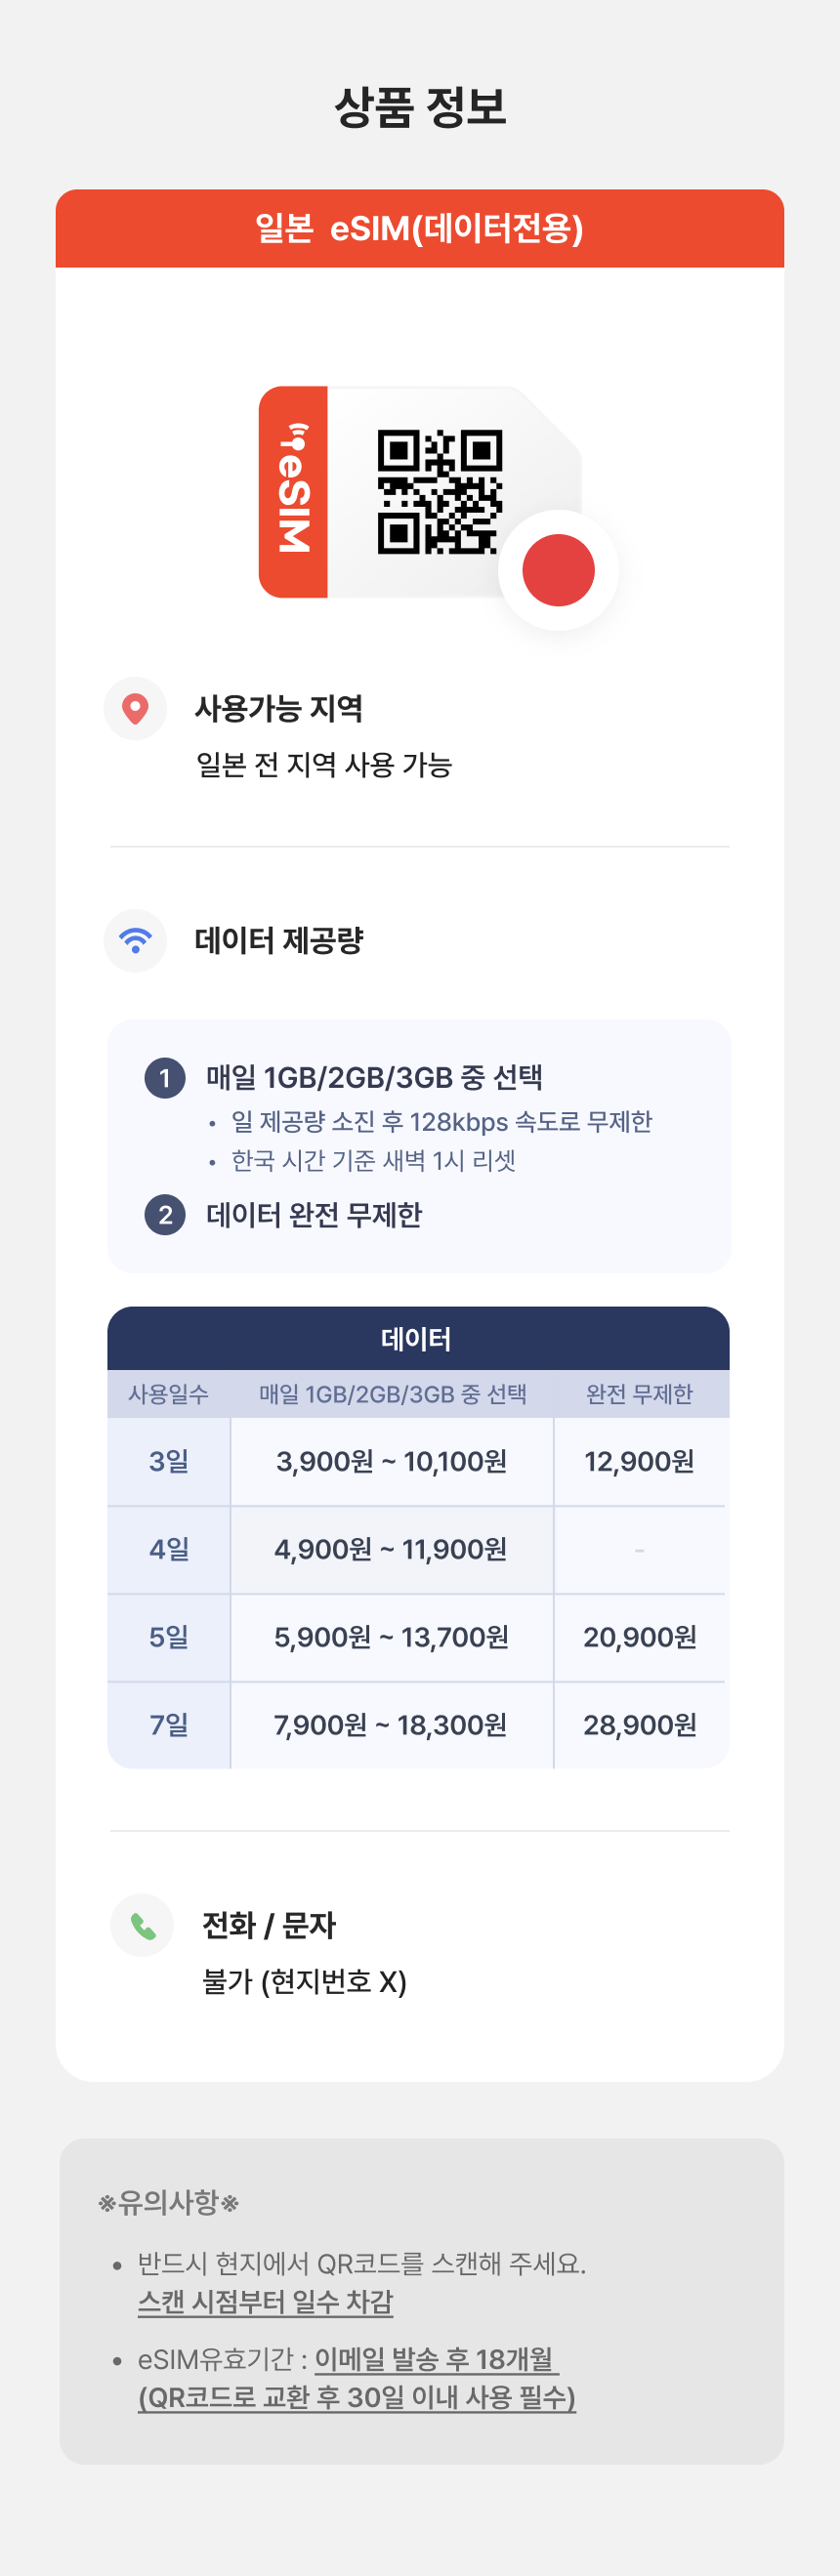This screenshot has width=840, height=2576.
Task: Click the 데이터 table header bar
Action: [x=418, y=1338]
